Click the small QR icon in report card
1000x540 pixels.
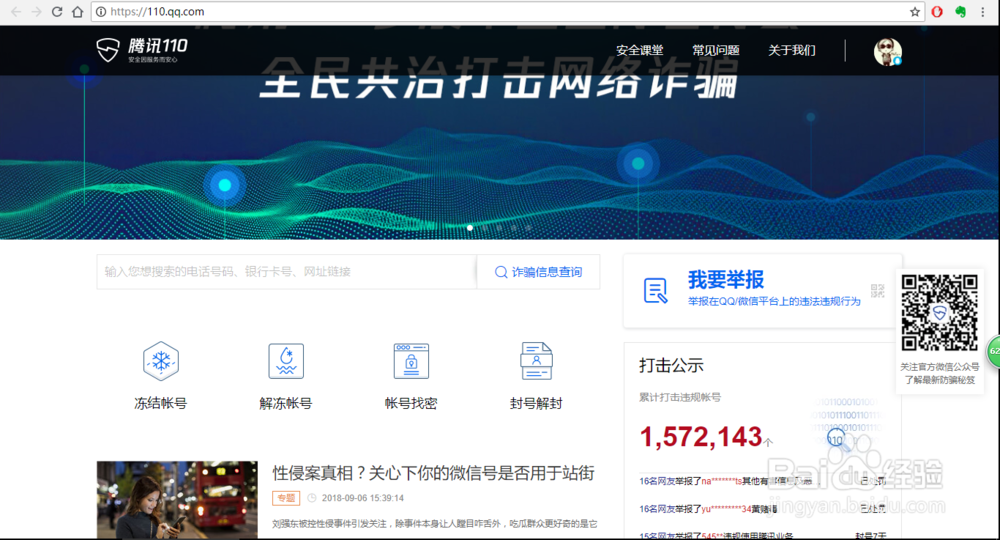tap(878, 291)
